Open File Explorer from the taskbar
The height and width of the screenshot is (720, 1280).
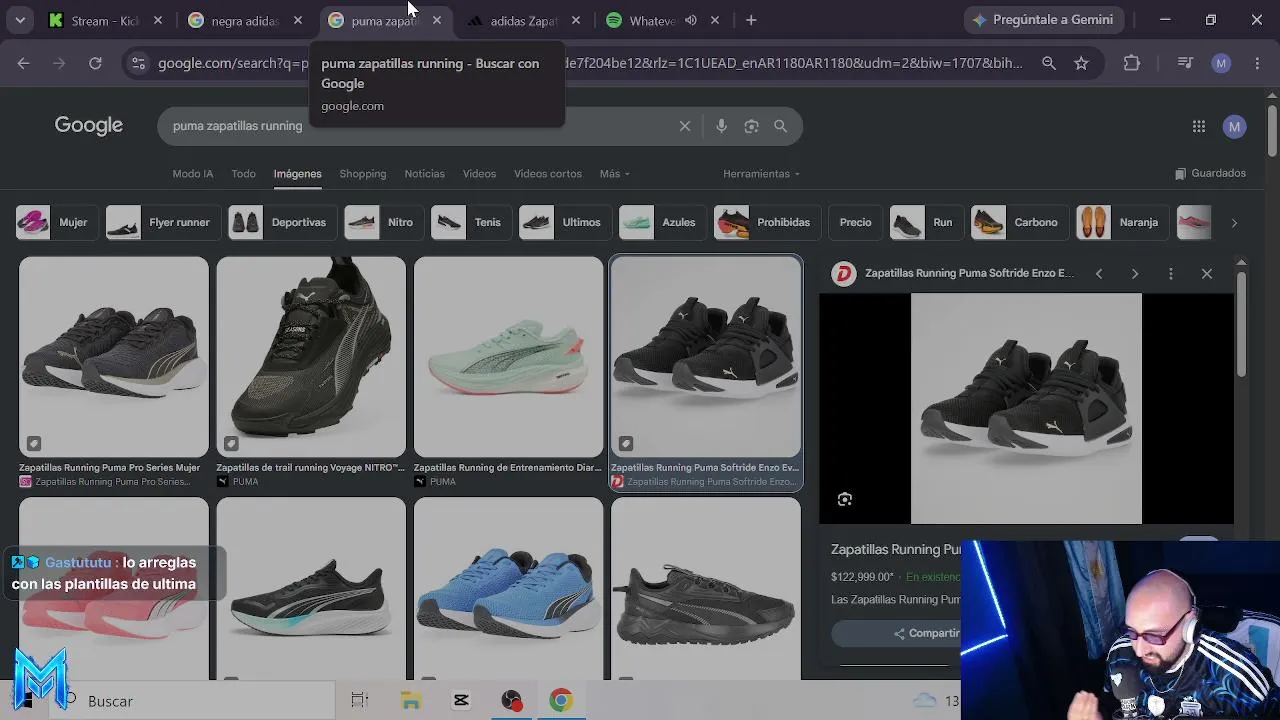tap(411, 701)
